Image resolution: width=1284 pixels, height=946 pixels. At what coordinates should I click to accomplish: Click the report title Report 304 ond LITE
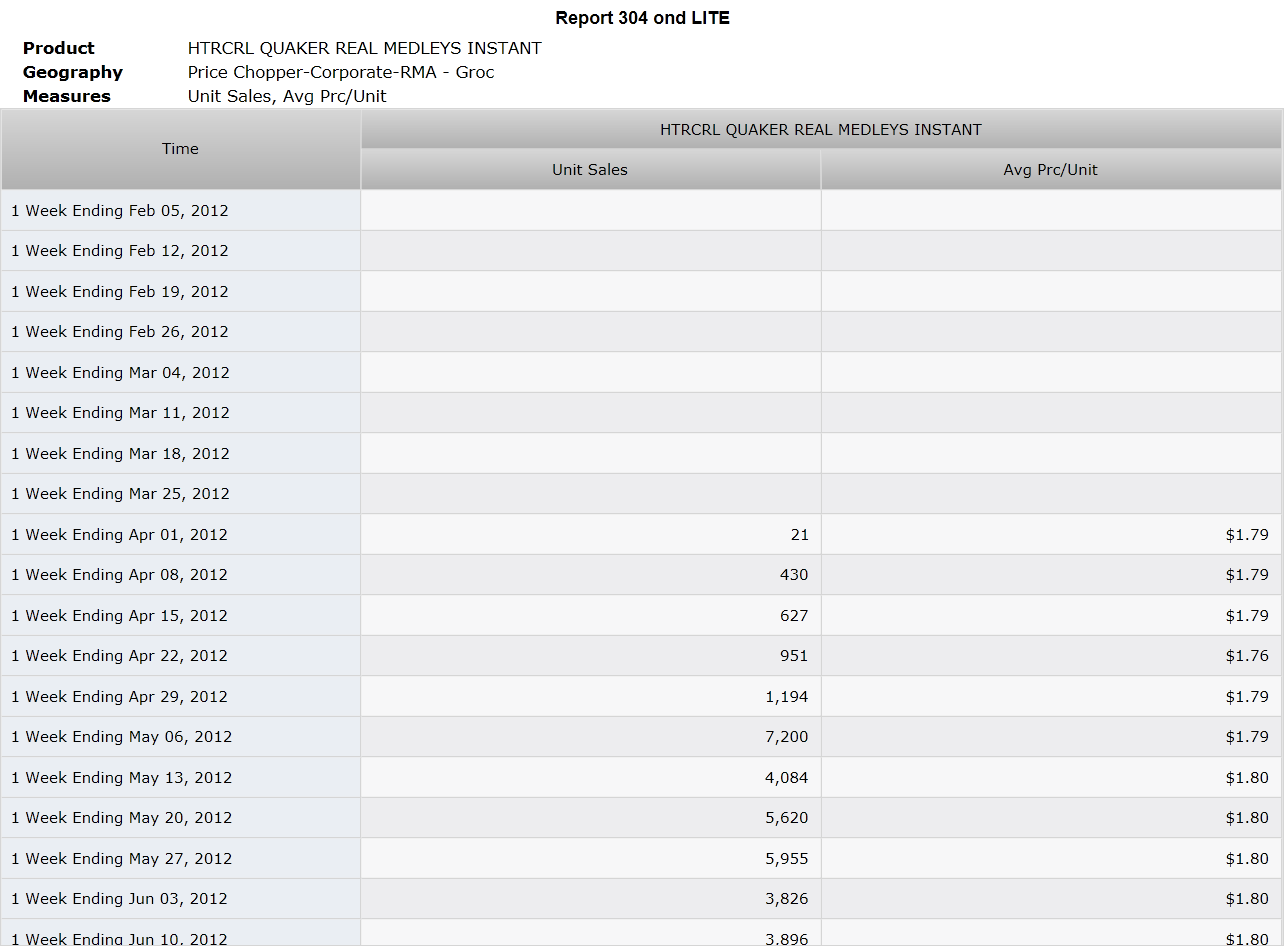click(x=642, y=18)
